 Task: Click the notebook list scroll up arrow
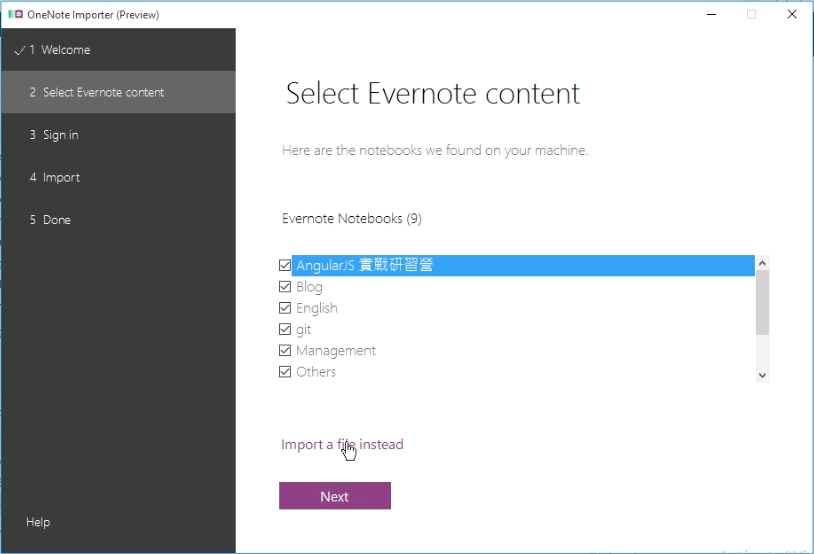[x=762, y=263]
